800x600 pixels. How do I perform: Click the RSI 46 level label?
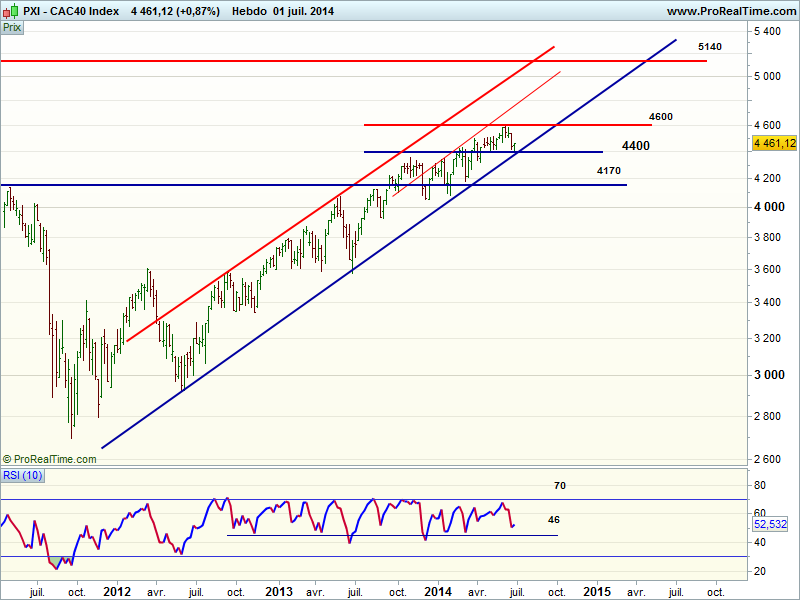coord(552,521)
